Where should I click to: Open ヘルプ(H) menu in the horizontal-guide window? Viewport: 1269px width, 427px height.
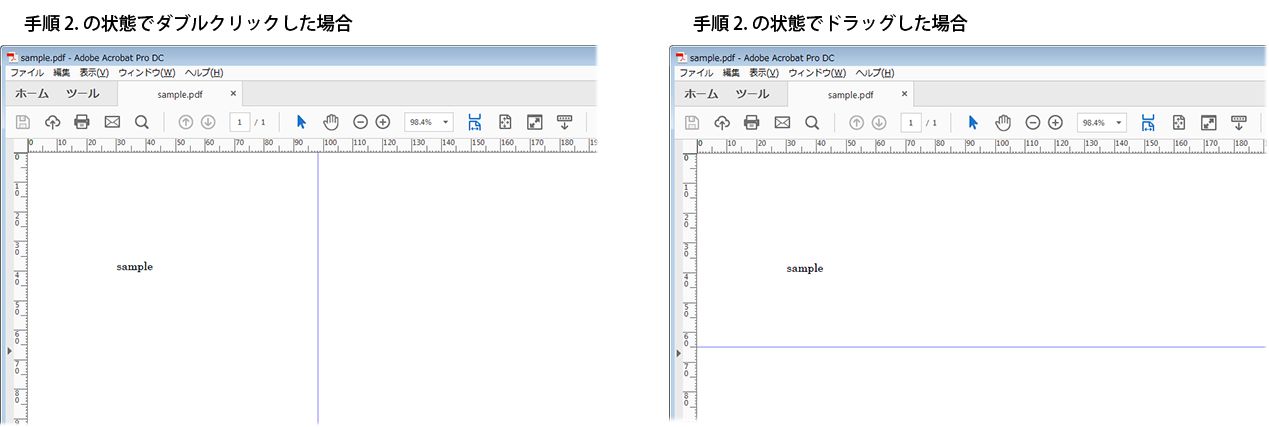[874, 73]
